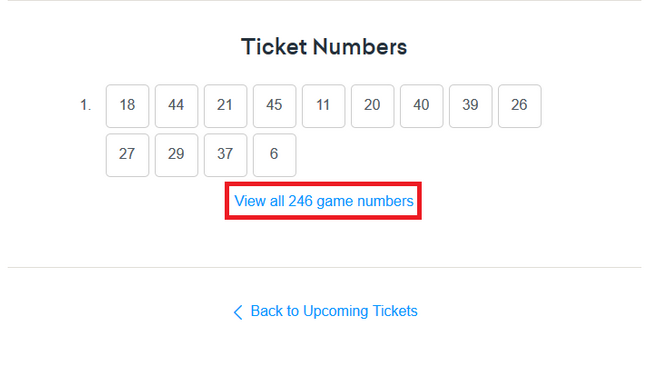Click the back chevron arrow icon
Screen dimensions: 648x388
point(238,312)
